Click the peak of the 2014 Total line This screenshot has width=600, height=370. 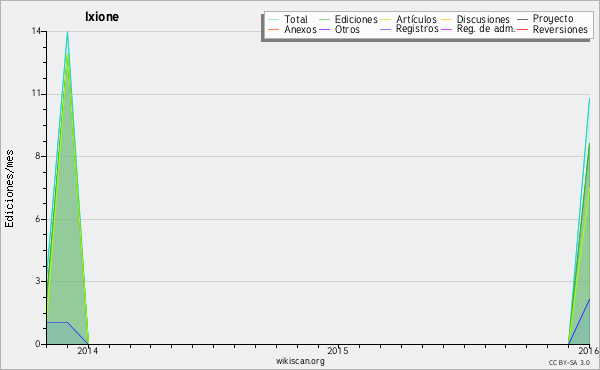pos(68,32)
